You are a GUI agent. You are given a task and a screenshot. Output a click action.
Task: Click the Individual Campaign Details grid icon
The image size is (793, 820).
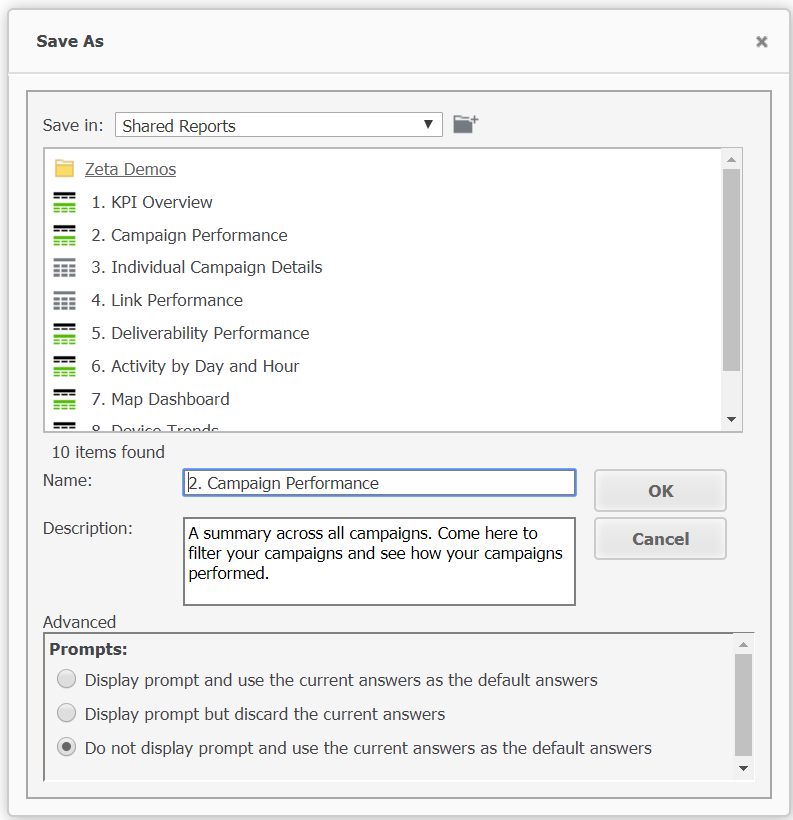pyautogui.click(x=65, y=268)
